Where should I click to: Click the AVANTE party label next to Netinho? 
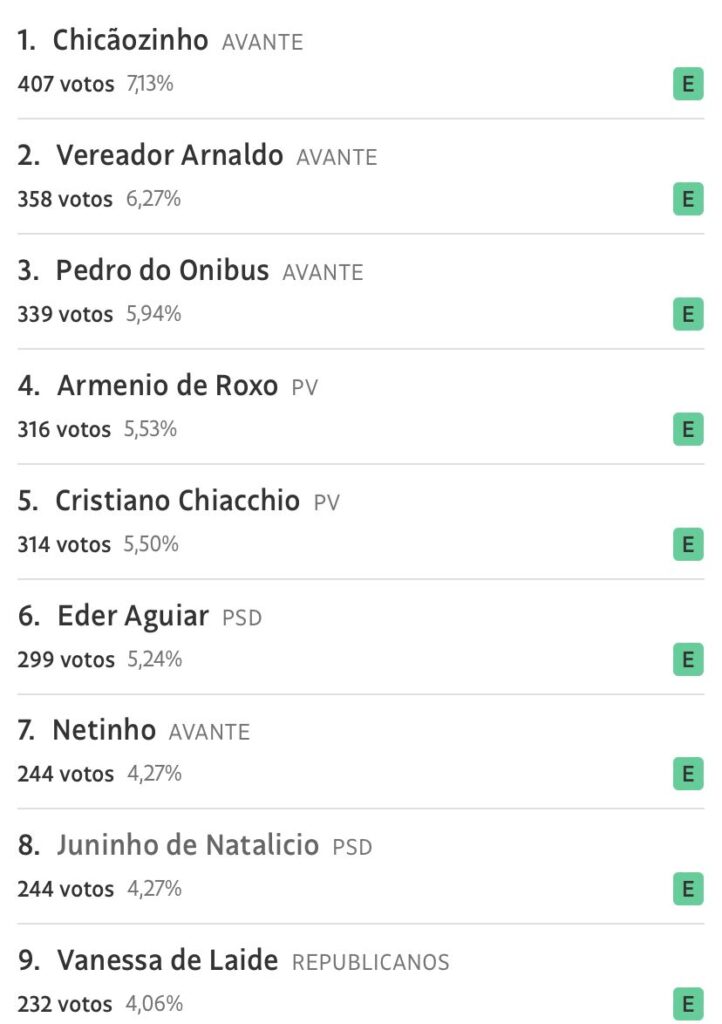click(x=209, y=732)
